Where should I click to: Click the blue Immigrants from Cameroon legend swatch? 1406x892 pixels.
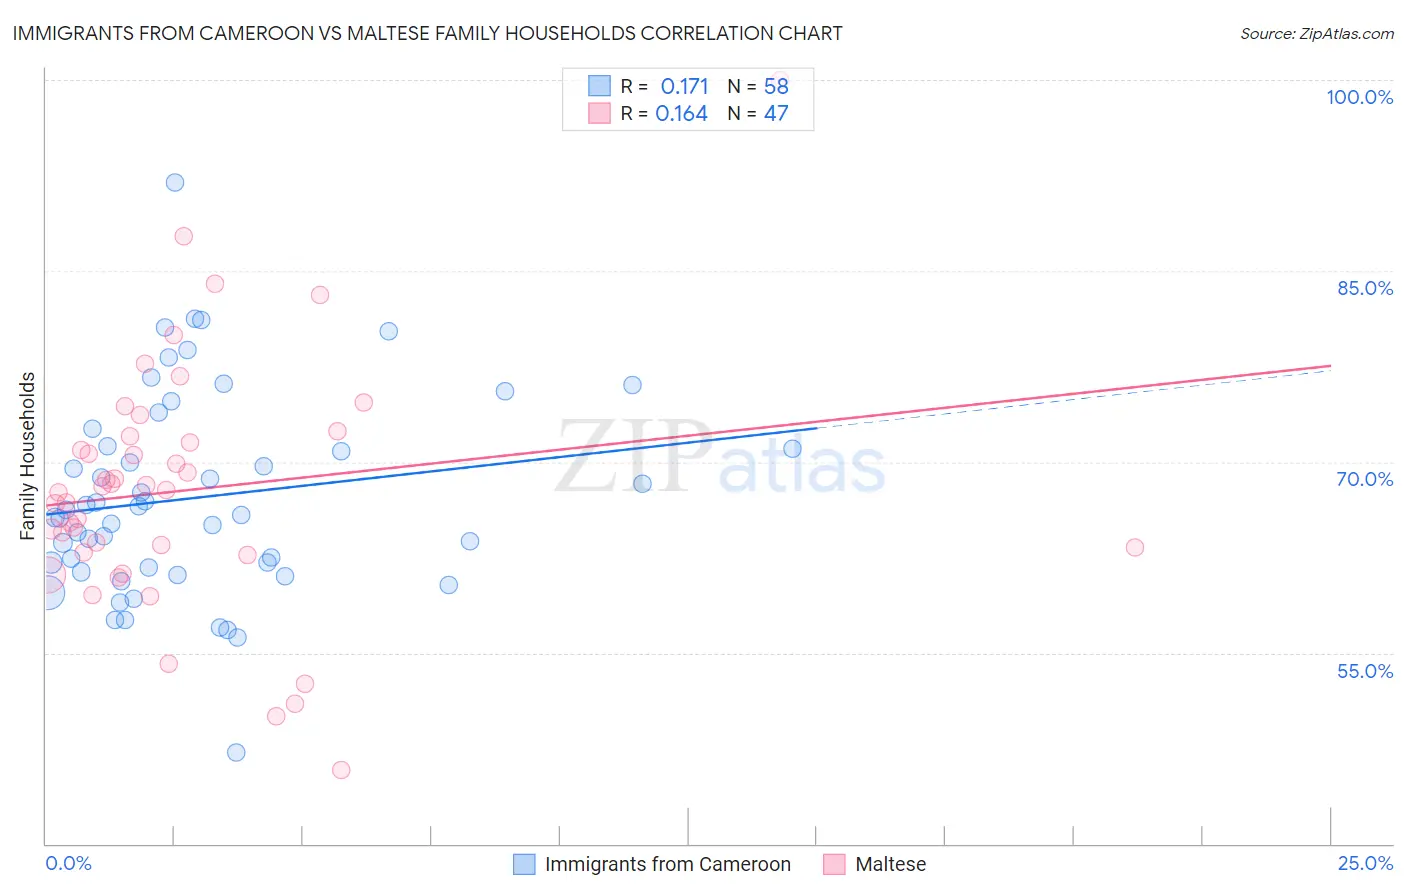click(524, 864)
